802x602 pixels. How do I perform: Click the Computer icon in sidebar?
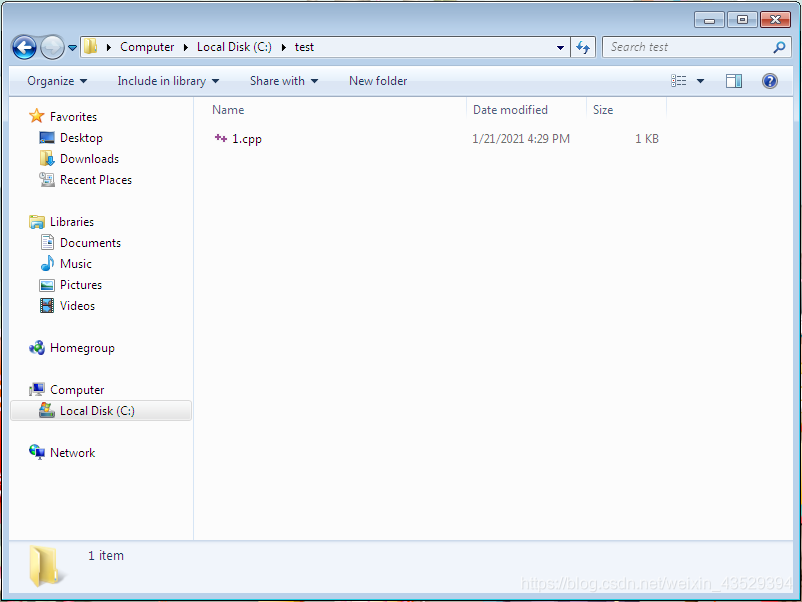37,389
